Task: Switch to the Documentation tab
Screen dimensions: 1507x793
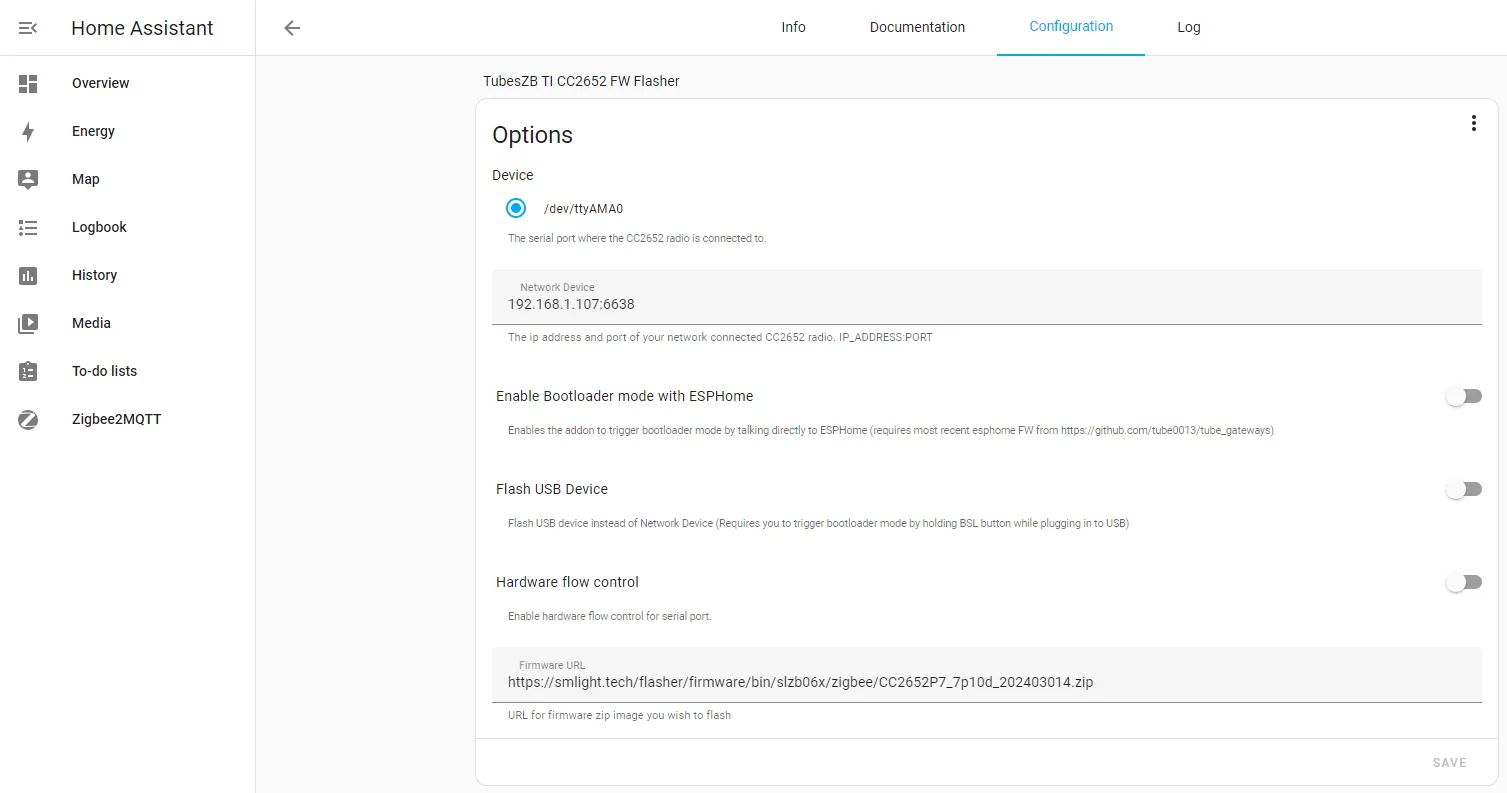Action: point(917,28)
